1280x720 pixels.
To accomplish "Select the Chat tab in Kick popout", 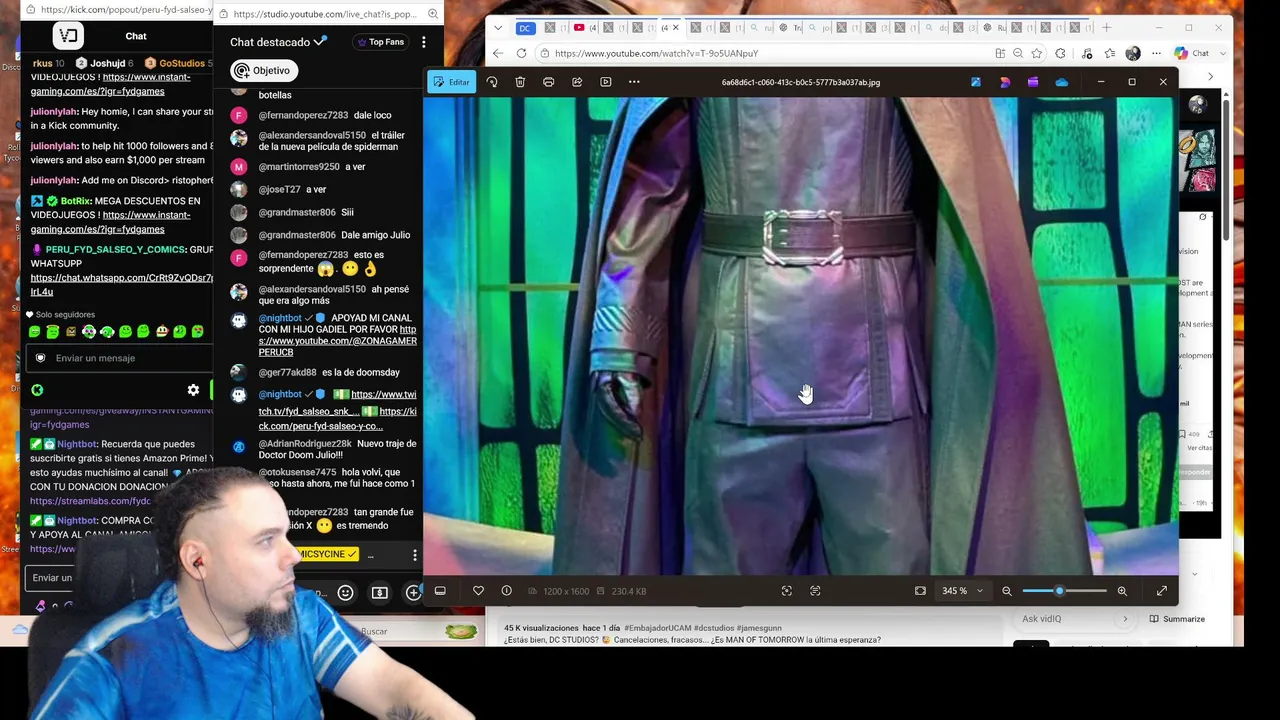I will coord(136,36).
